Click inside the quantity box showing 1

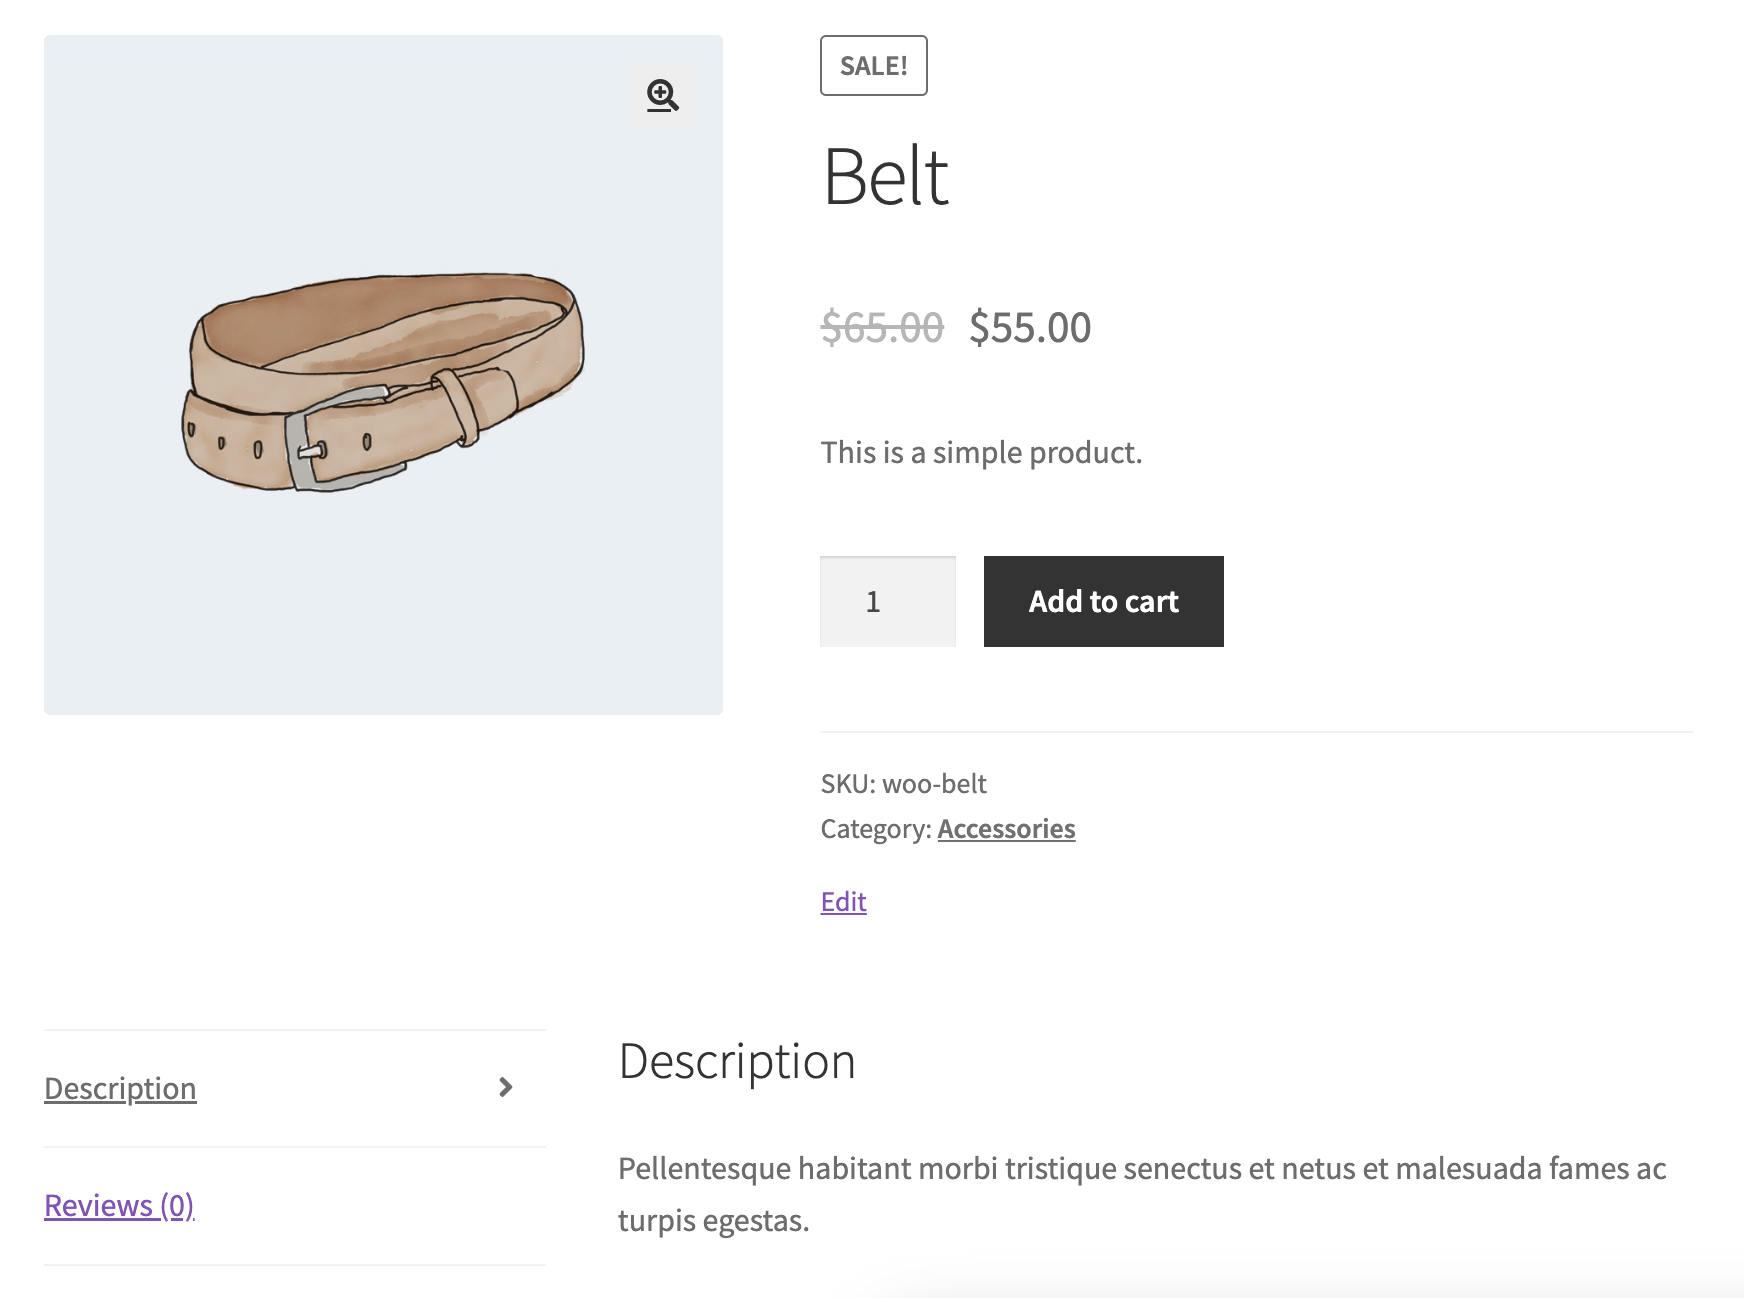tap(887, 601)
